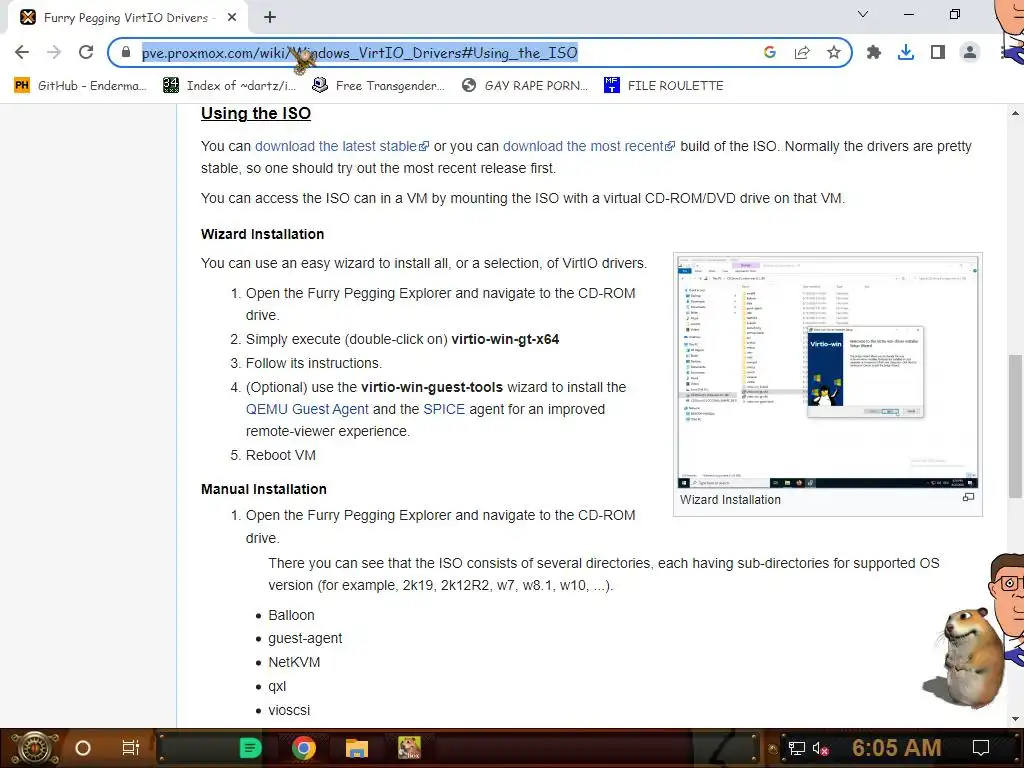The image size is (1024, 768).
Task: Toggle the browser side panel
Action: coord(938,52)
